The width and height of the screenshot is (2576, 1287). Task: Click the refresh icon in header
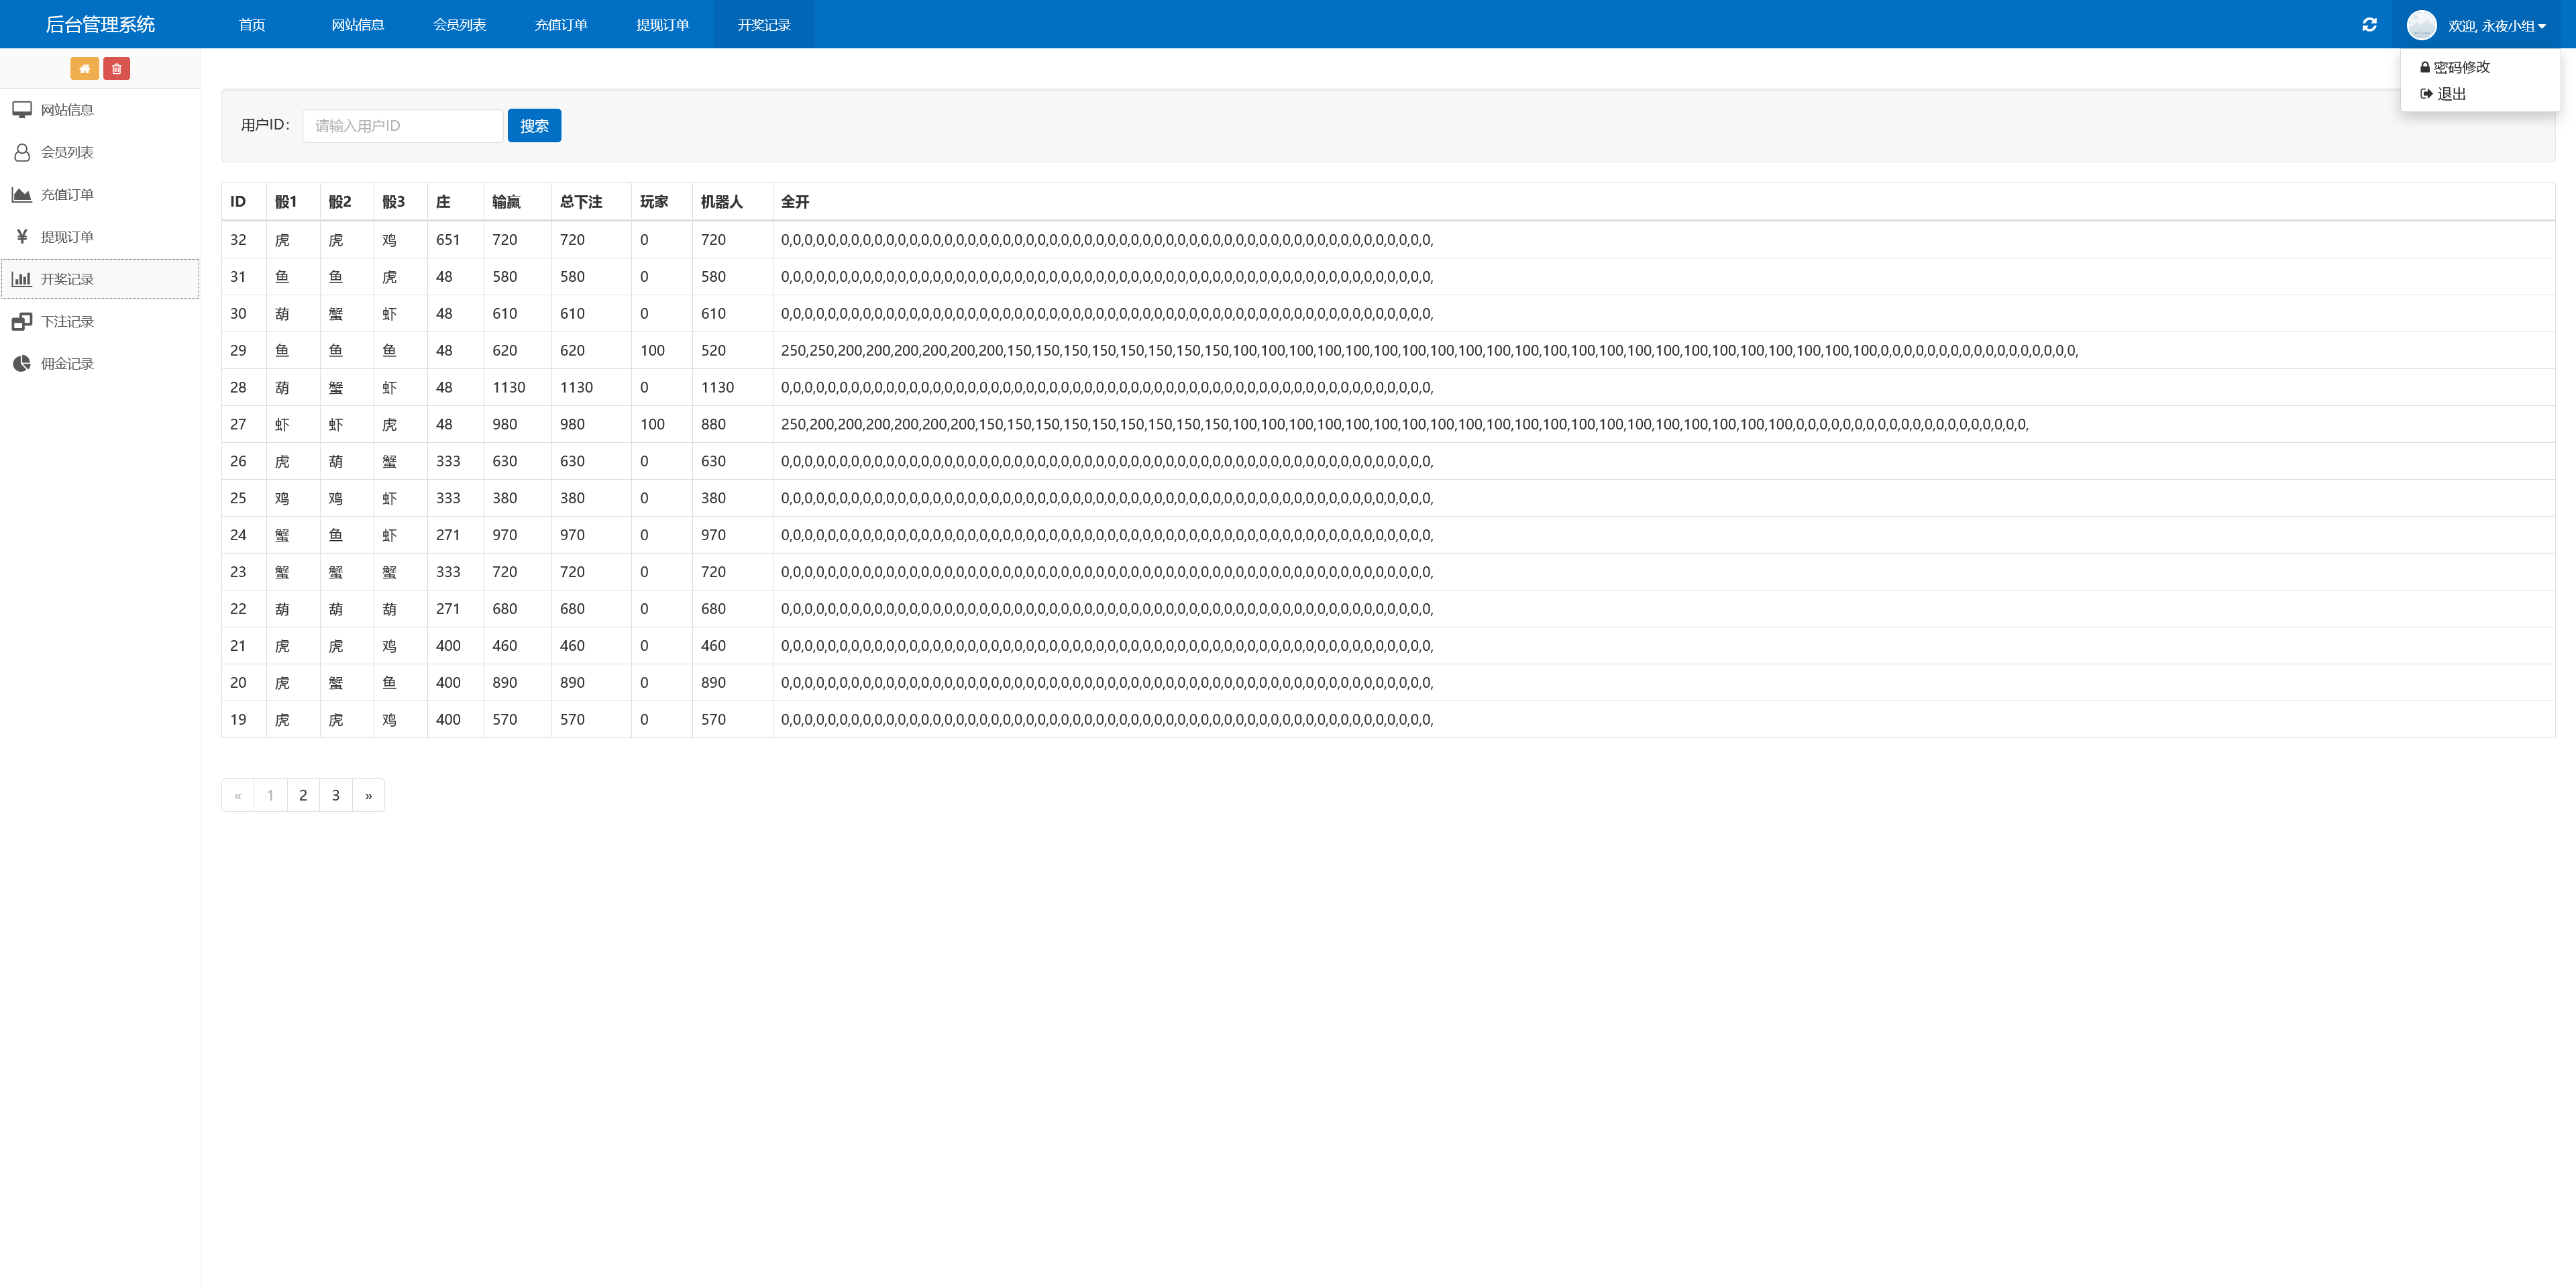coord(2369,25)
